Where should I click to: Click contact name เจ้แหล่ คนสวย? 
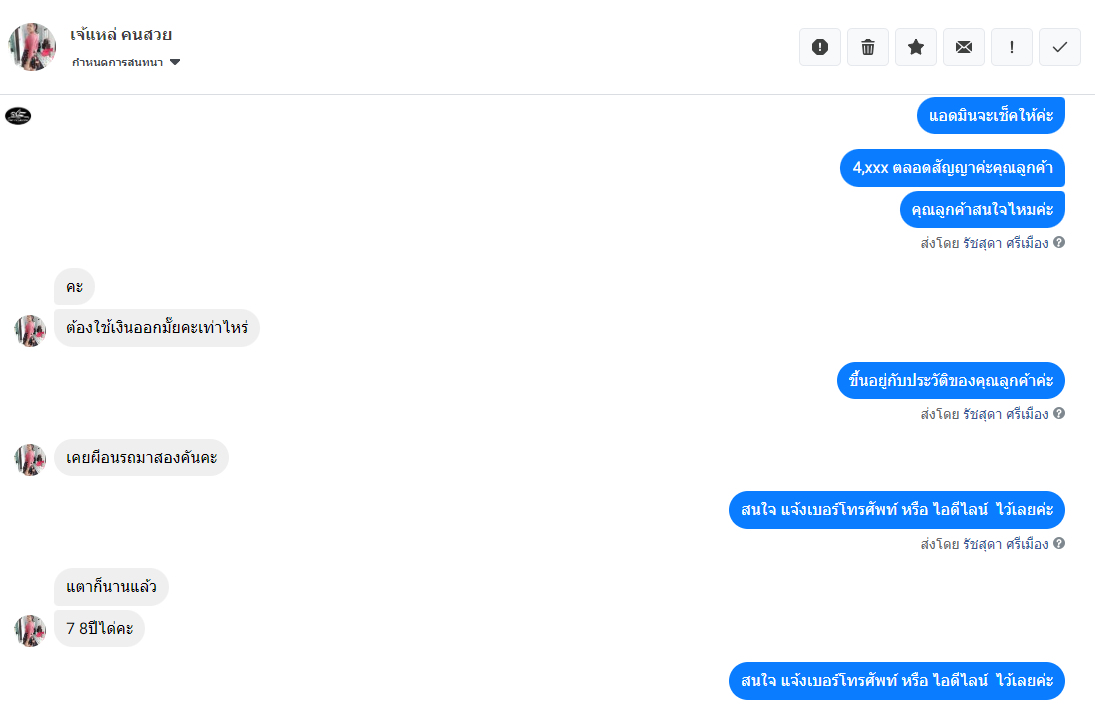(121, 34)
